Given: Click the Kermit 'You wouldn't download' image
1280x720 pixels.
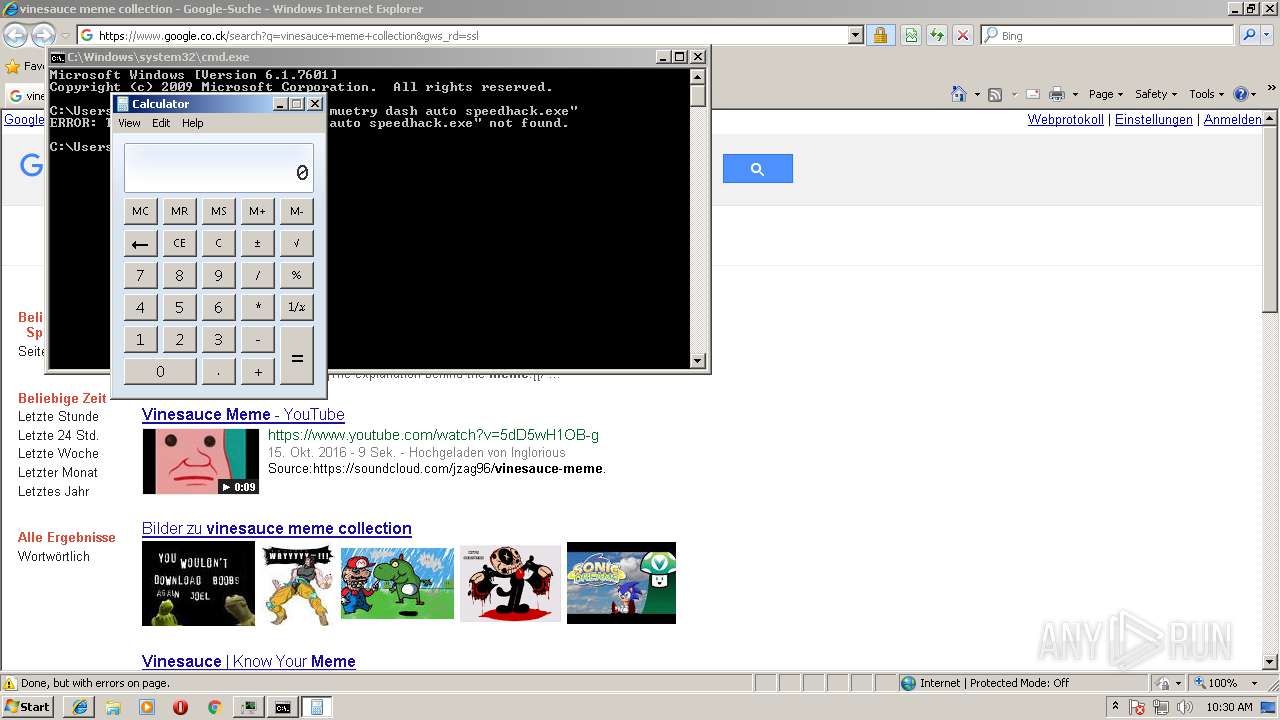Looking at the screenshot, I should [x=198, y=584].
